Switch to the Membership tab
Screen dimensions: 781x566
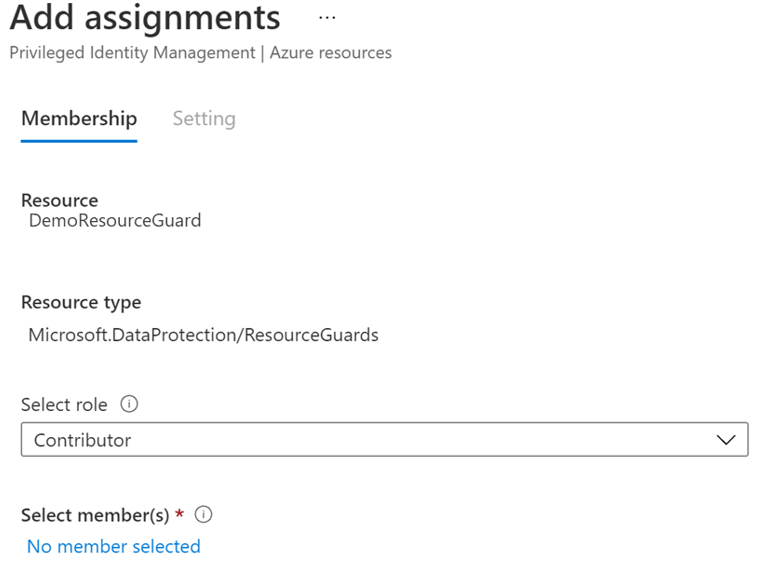pyautogui.click(x=79, y=119)
